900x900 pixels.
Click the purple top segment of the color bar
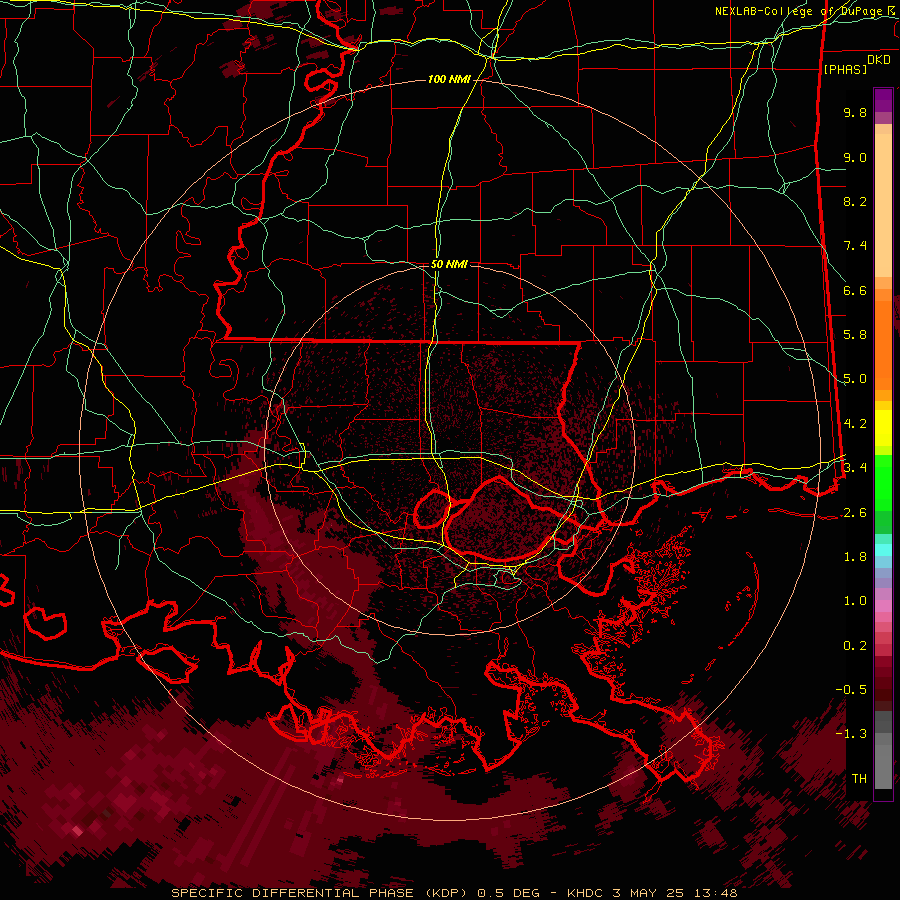coord(883,100)
